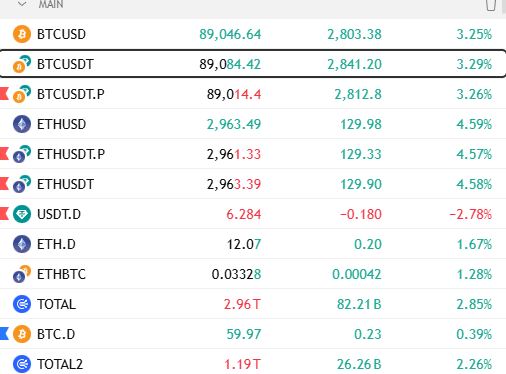Viewport: 506px width, 374px height.
Task: Click the red flag on USDT.D row
Action: (4, 214)
